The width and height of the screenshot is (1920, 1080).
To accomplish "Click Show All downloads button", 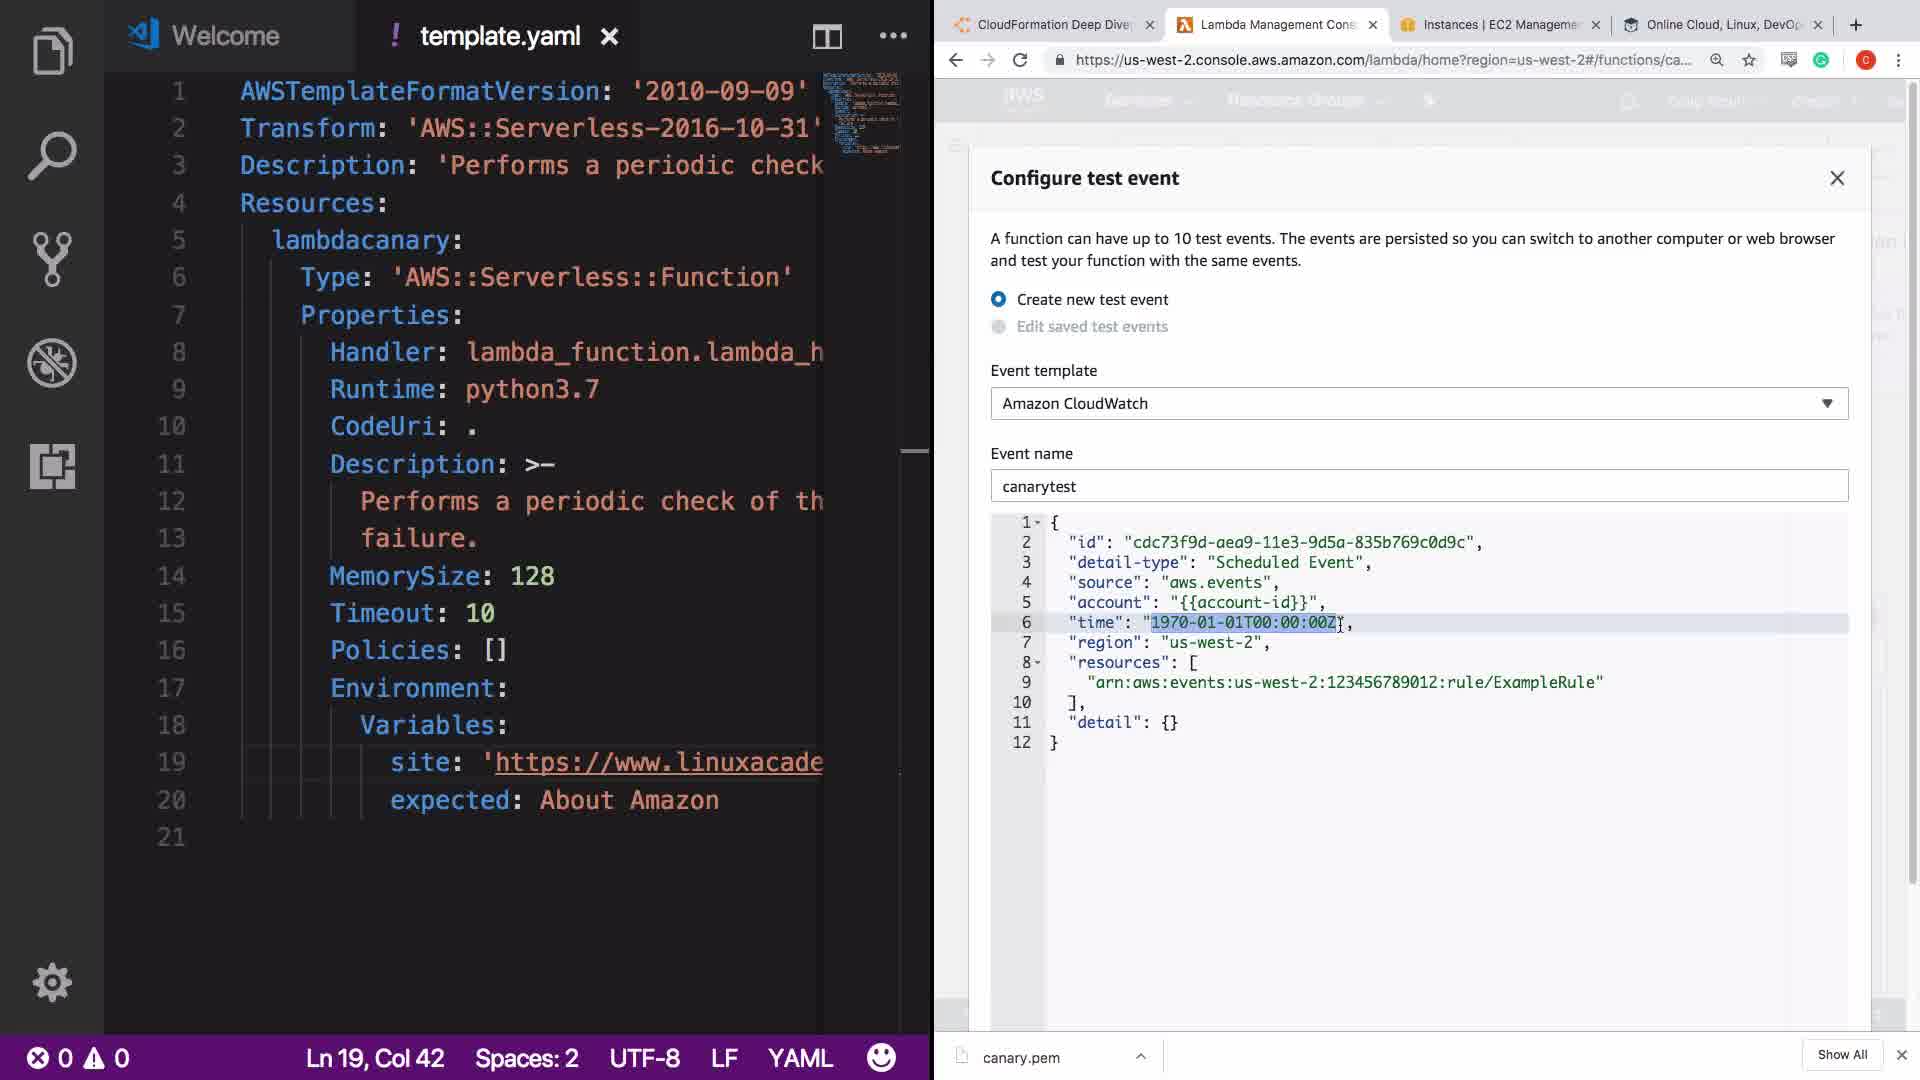I will coord(1841,1055).
